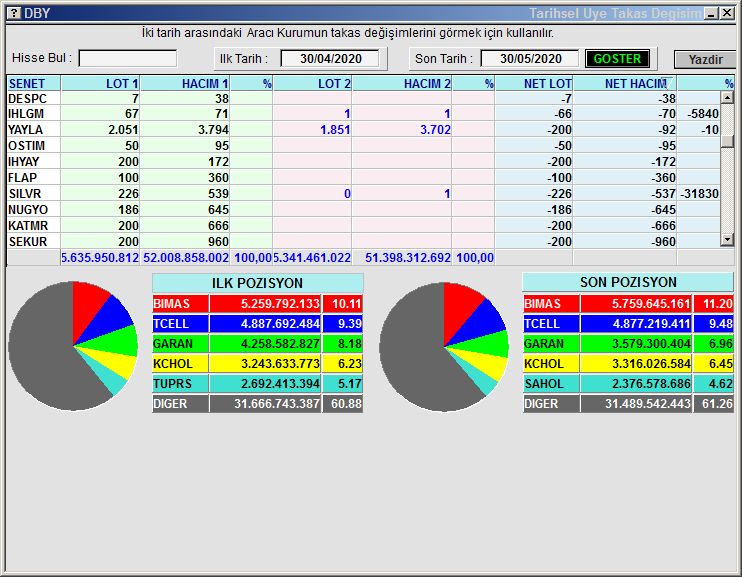
Task: Click total HACIM 1 value 52.008.858.002
Action: tap(186, 258)
